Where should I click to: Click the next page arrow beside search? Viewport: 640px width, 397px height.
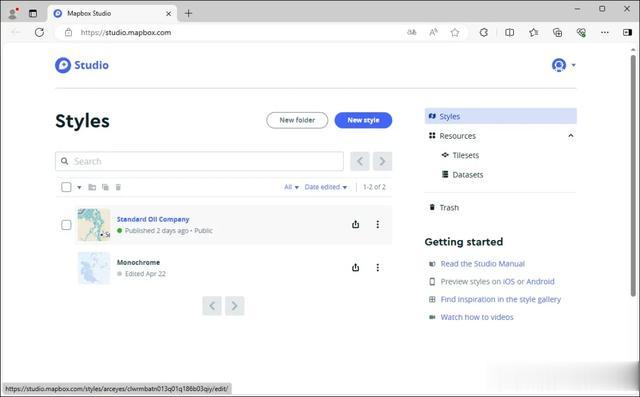click(x=382, y=161)
